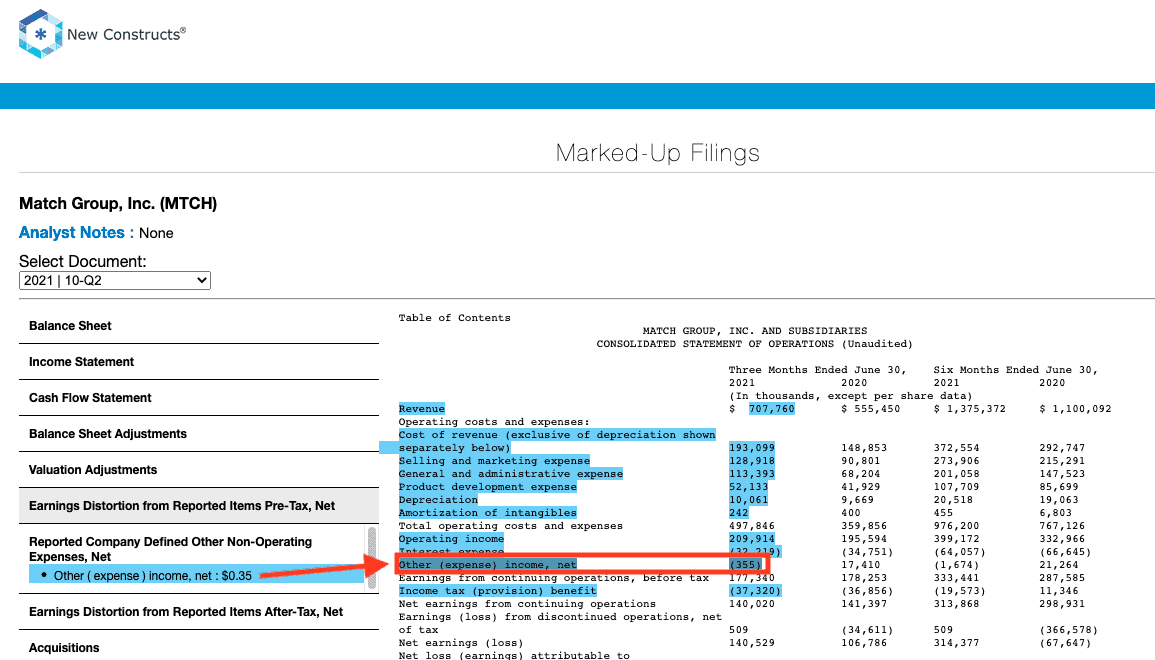Screen dimensions: 1155x660
Task: Open the Cash Flow Statement section
Action: pos(199,398)
